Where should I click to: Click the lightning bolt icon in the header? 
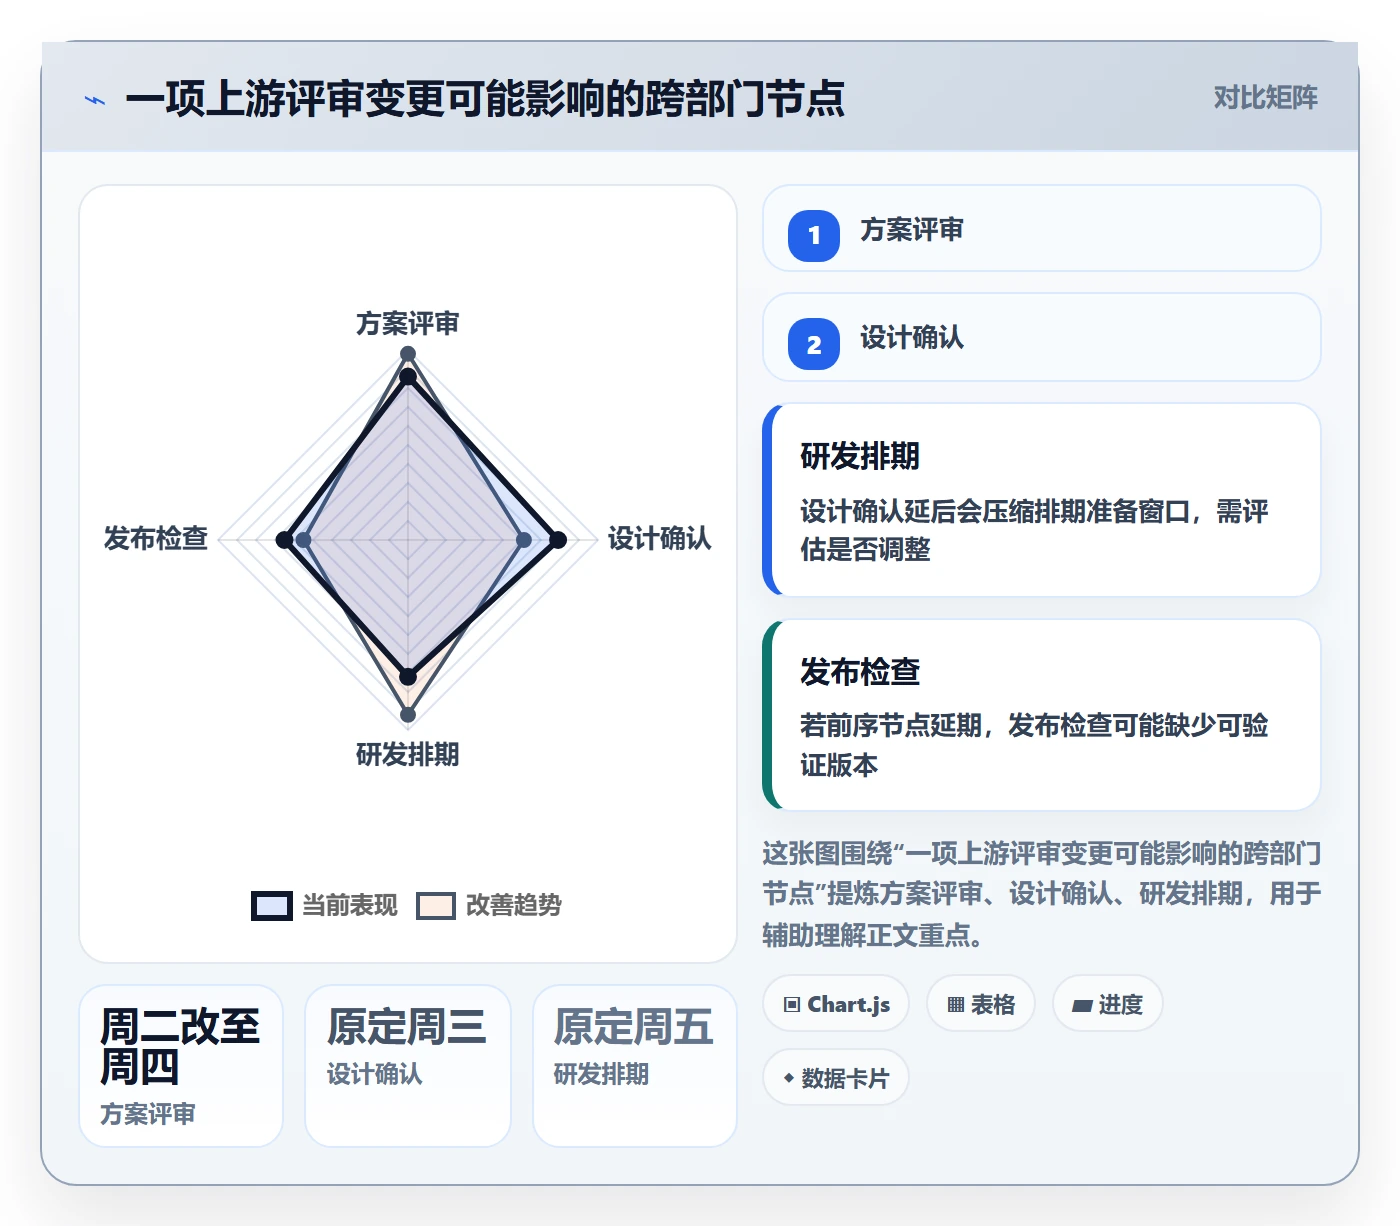tap(95, 100)
